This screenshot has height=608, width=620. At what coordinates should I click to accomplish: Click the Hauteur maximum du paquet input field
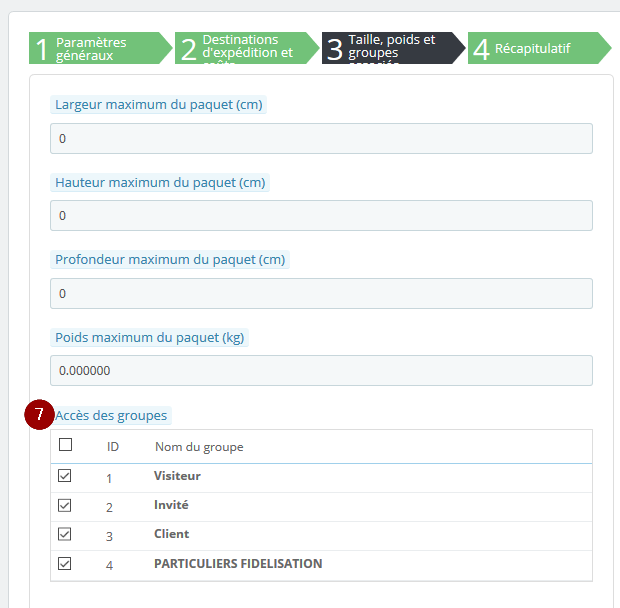[x=321, y=215]
